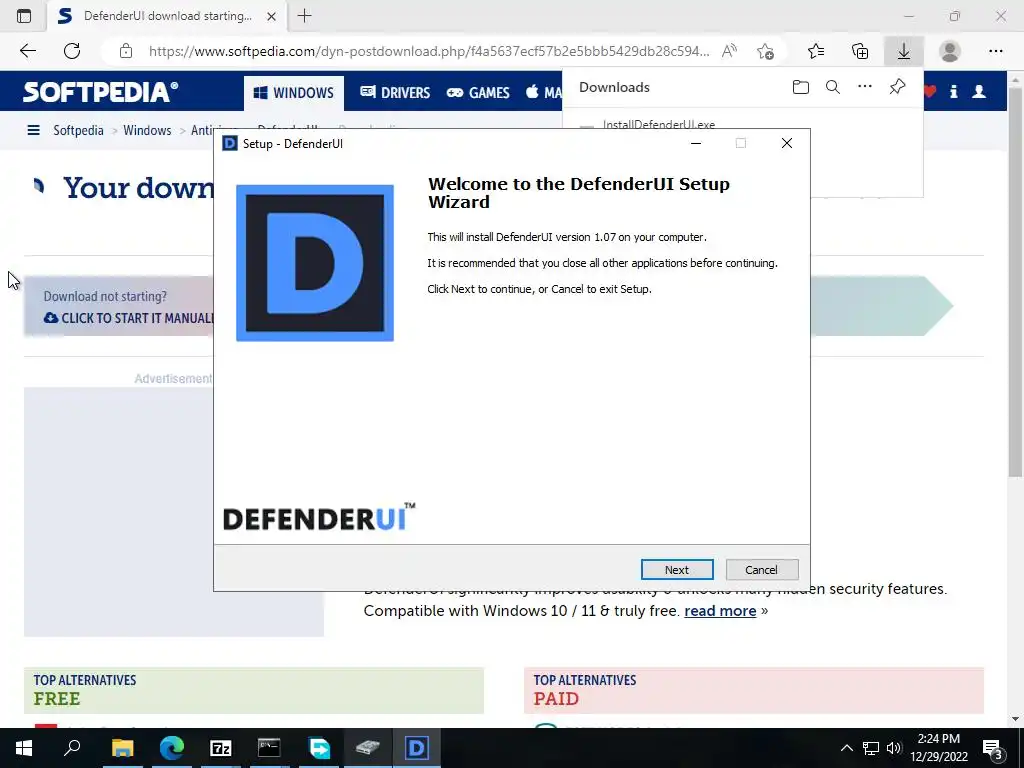Search downloads magnifier icon
The image size is (1024, 768).
(x=833, y=87)
